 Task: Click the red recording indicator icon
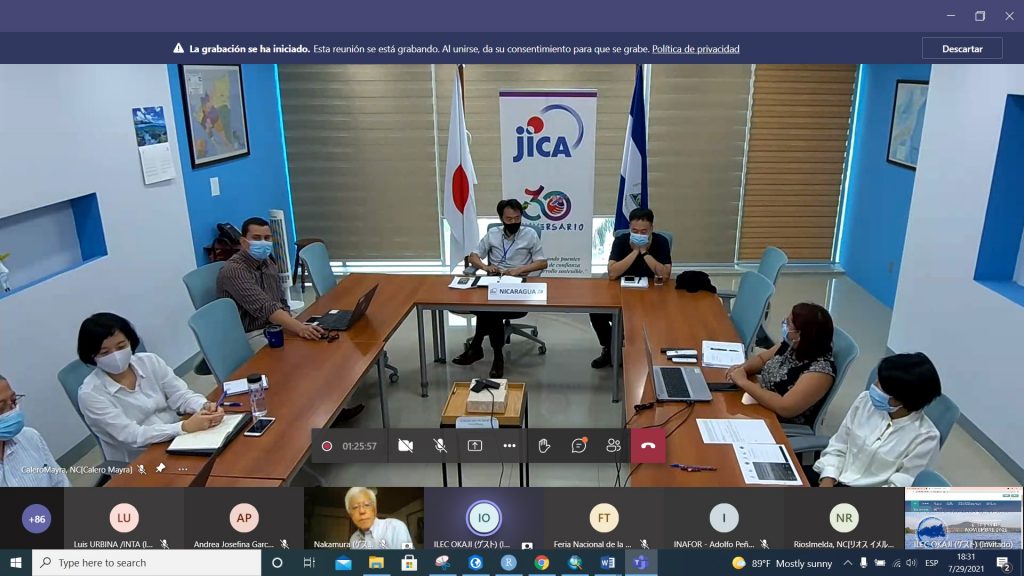click(327, 446)
